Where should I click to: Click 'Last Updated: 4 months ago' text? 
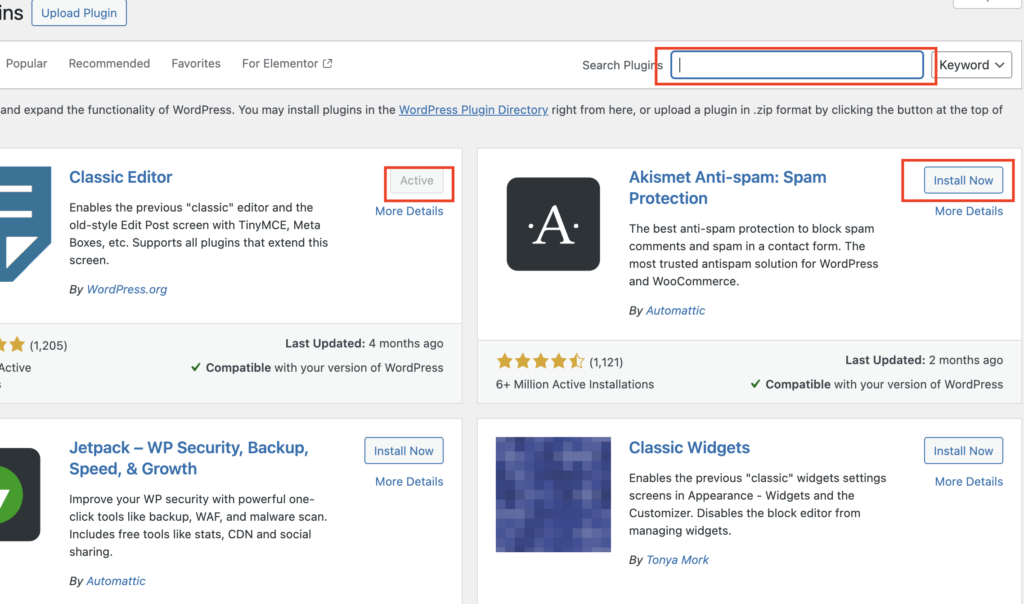point(364,343)
